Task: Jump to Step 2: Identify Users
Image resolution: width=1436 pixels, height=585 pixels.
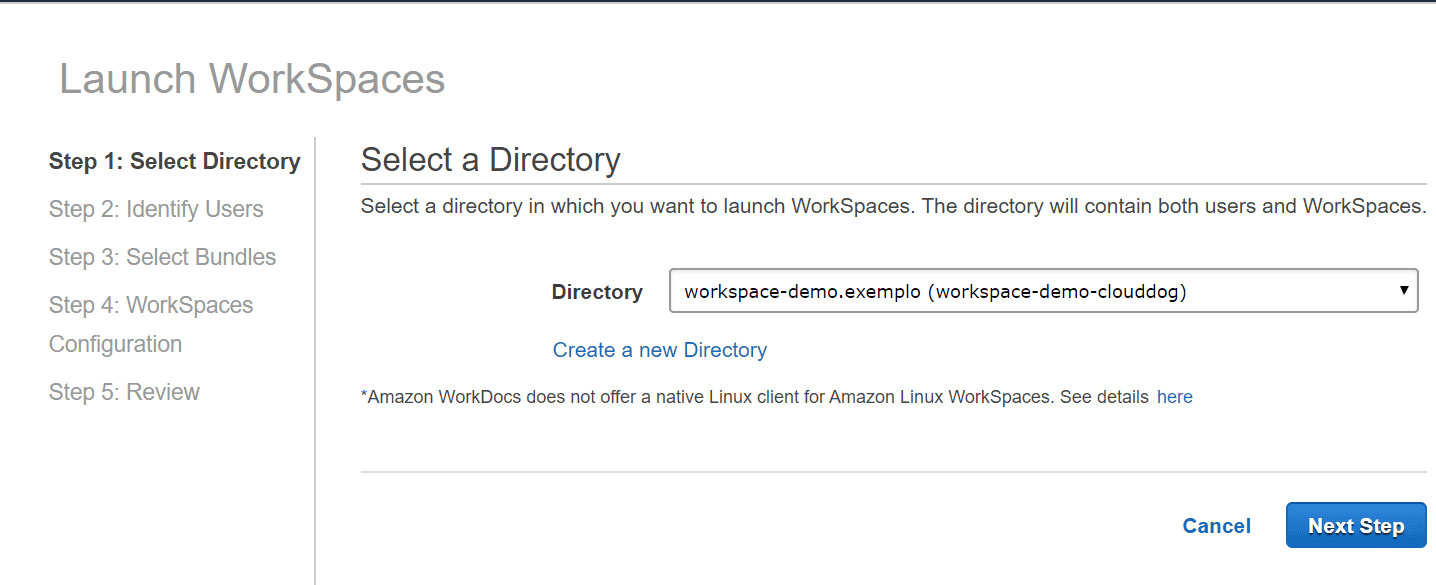Action: (x=156, y=209)
